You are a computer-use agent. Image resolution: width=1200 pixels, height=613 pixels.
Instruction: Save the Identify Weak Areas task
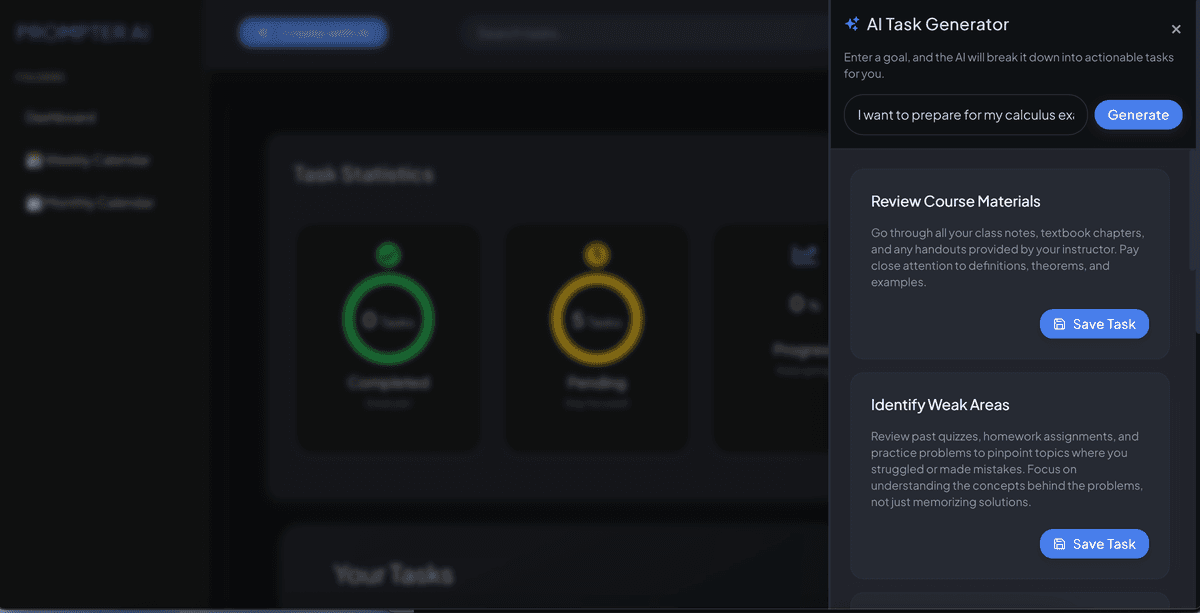[x=1094, y=544]
